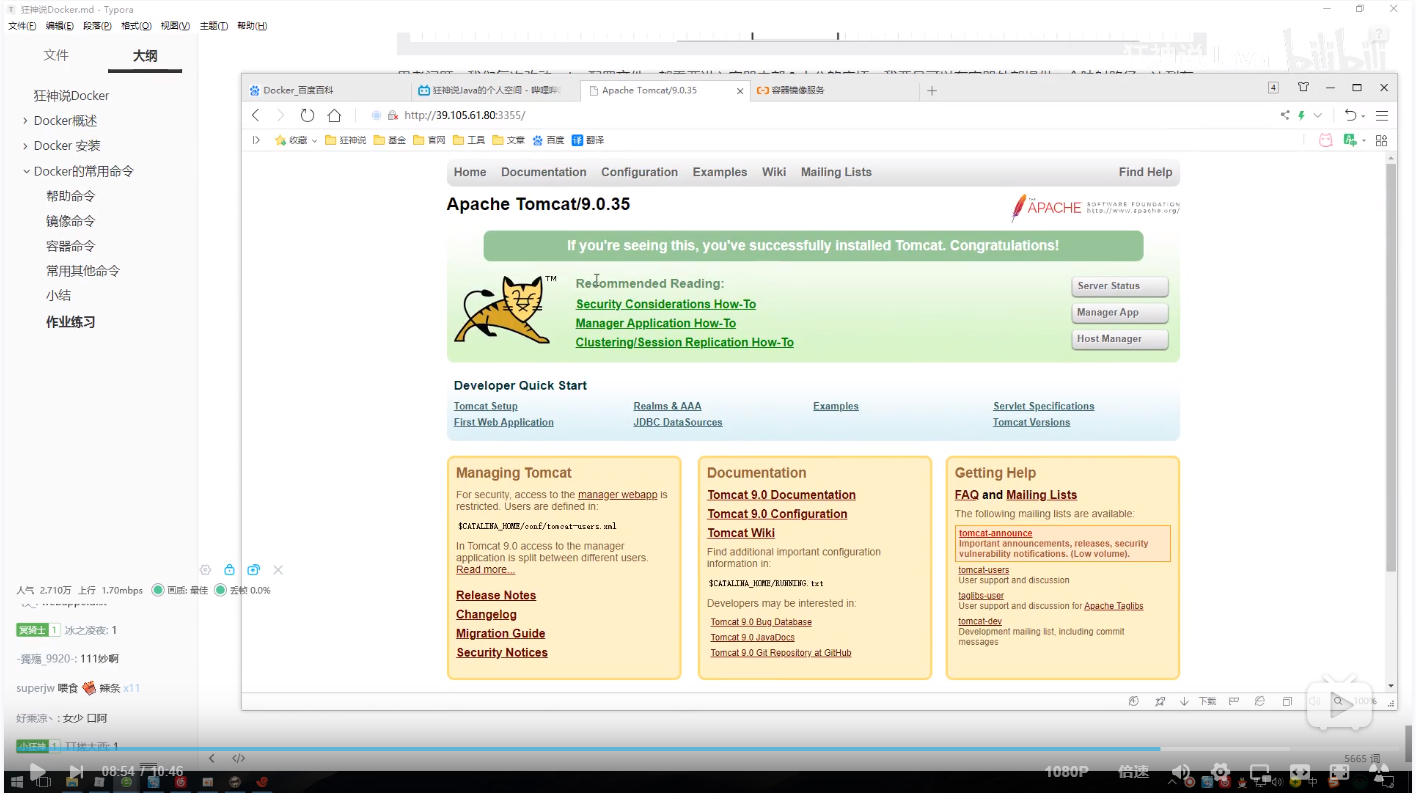Open browser main menu hamburger icon
Screen dimensions: 1416x795
coord(1382,115)
